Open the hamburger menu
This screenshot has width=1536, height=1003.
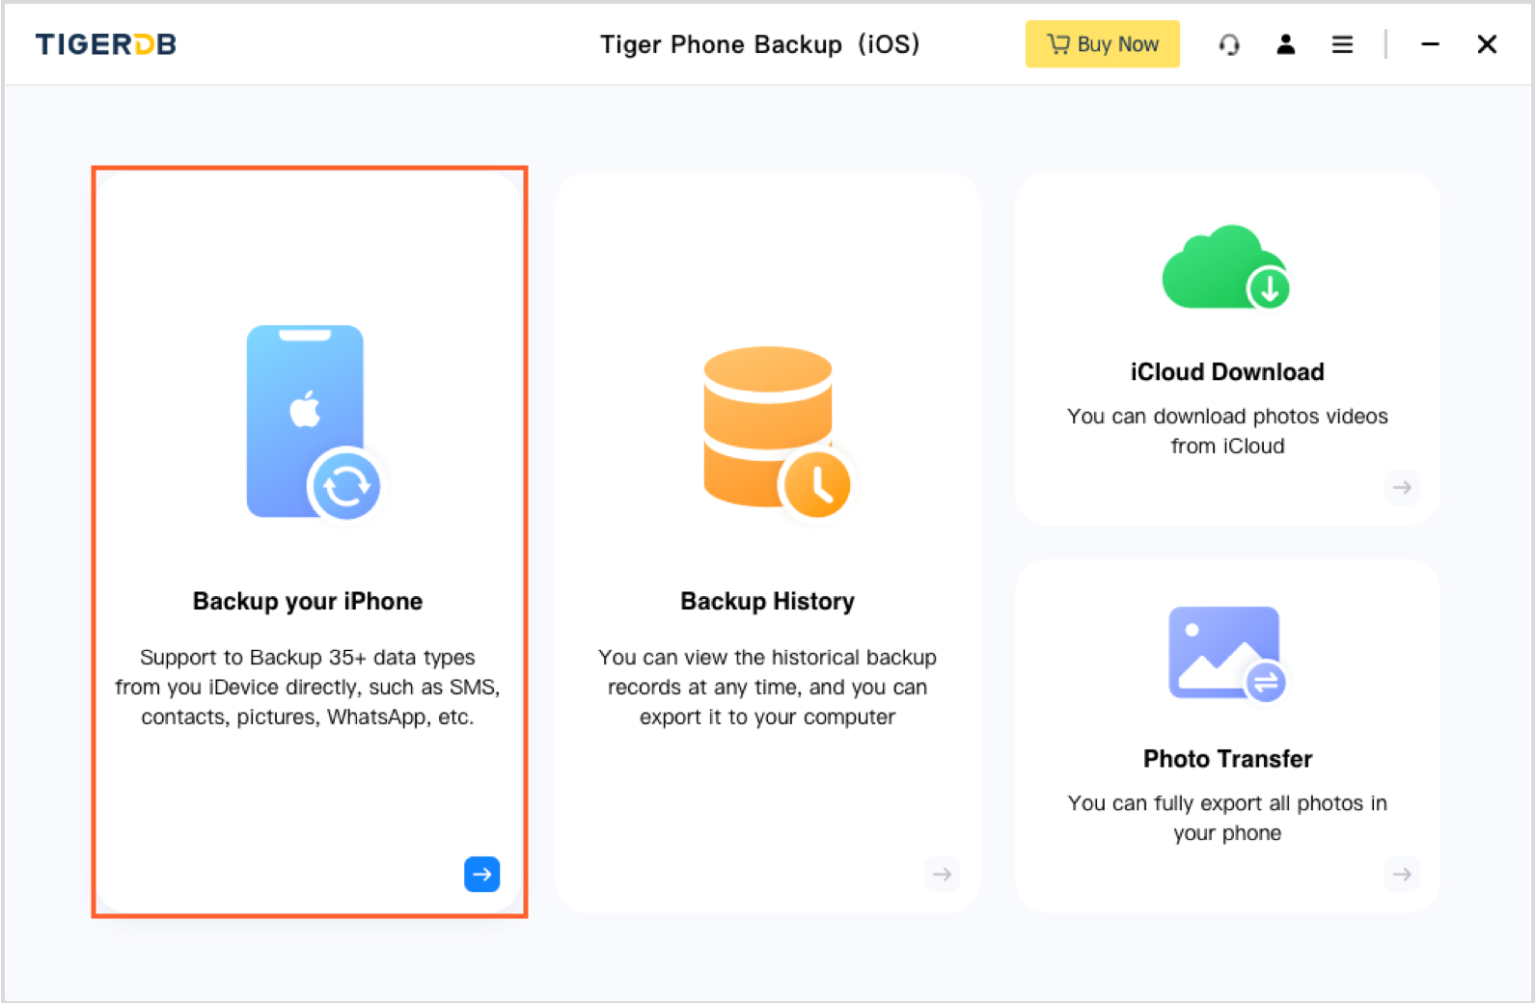tap(1342, 45)
